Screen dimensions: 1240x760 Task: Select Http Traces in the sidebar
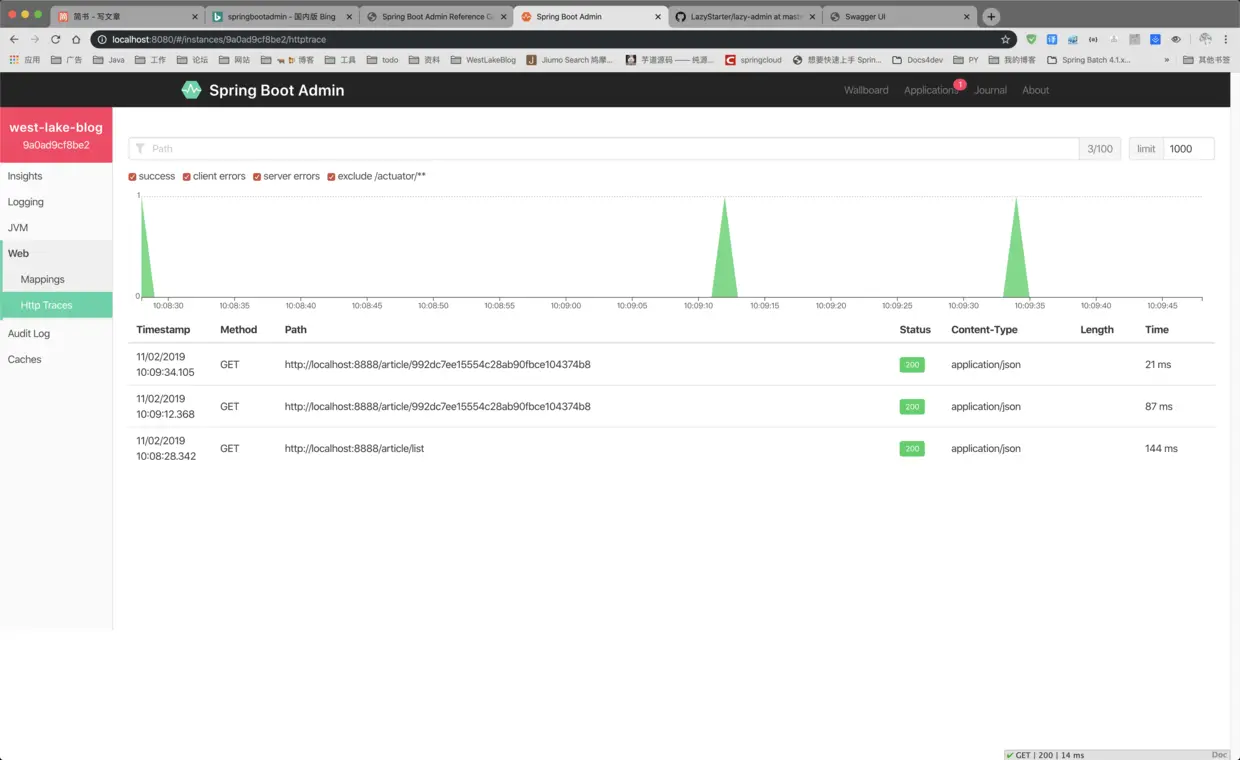(56, 306)
